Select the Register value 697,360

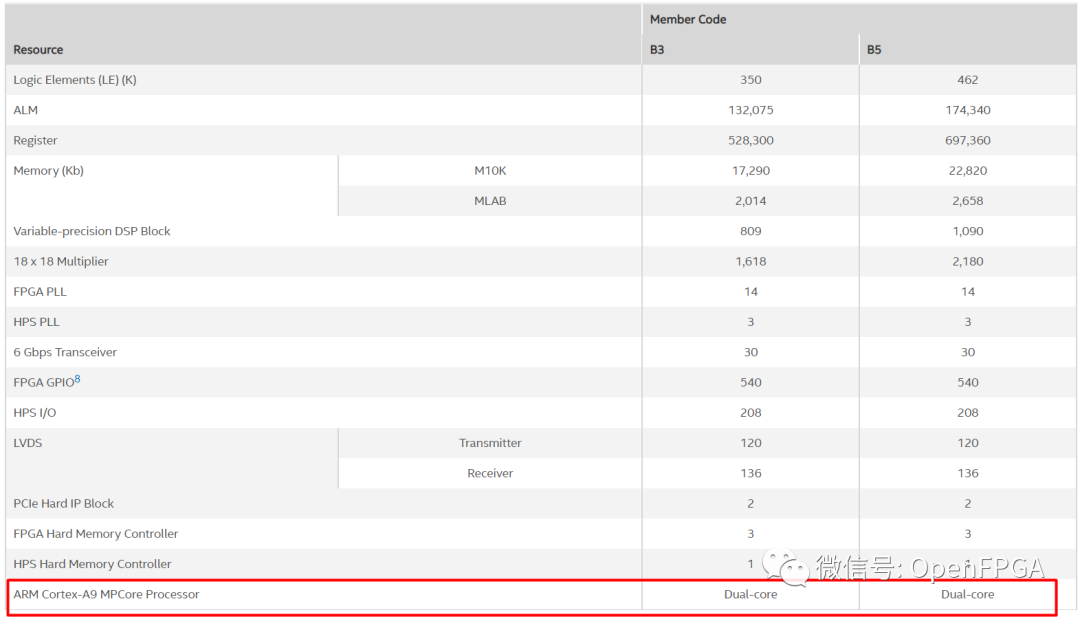[x=968, y=140]
